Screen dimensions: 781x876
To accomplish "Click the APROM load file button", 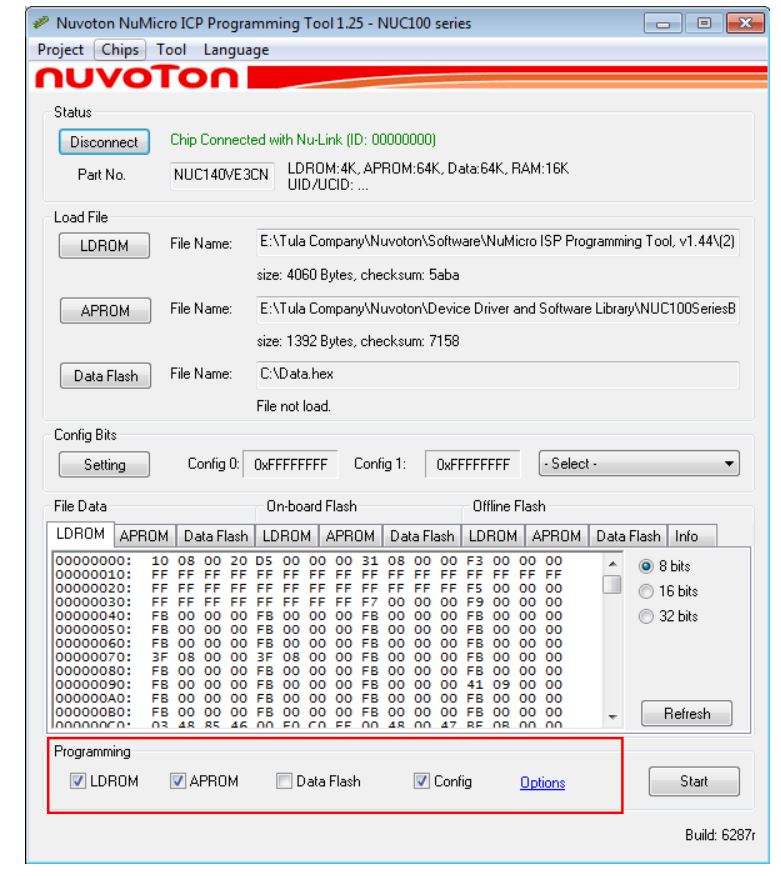I will 105,311.
